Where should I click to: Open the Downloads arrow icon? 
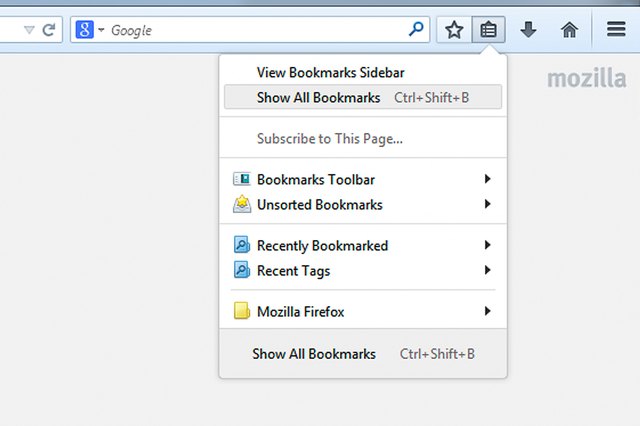(528, 30)
